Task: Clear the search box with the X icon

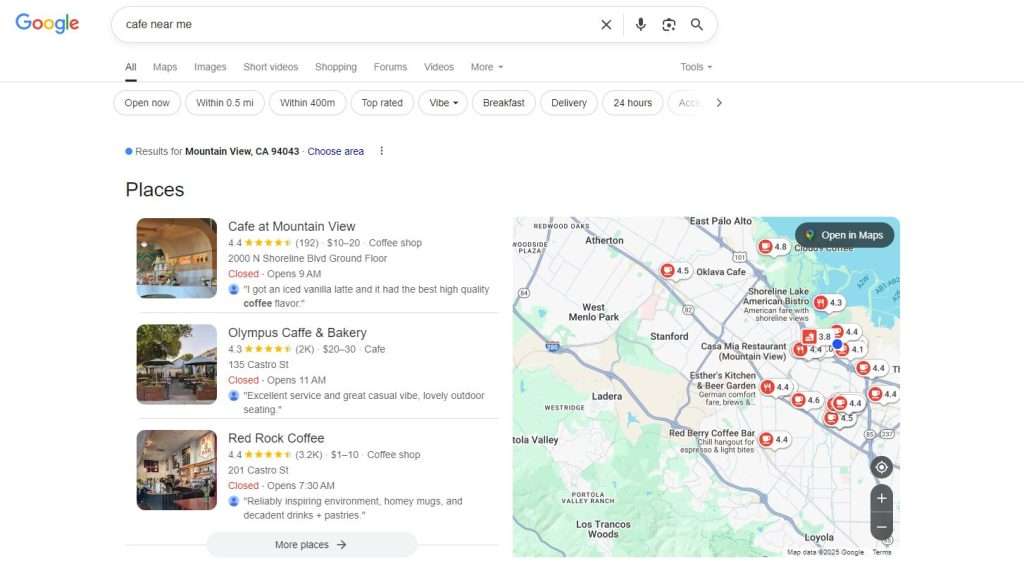Action: coord(606,25)
